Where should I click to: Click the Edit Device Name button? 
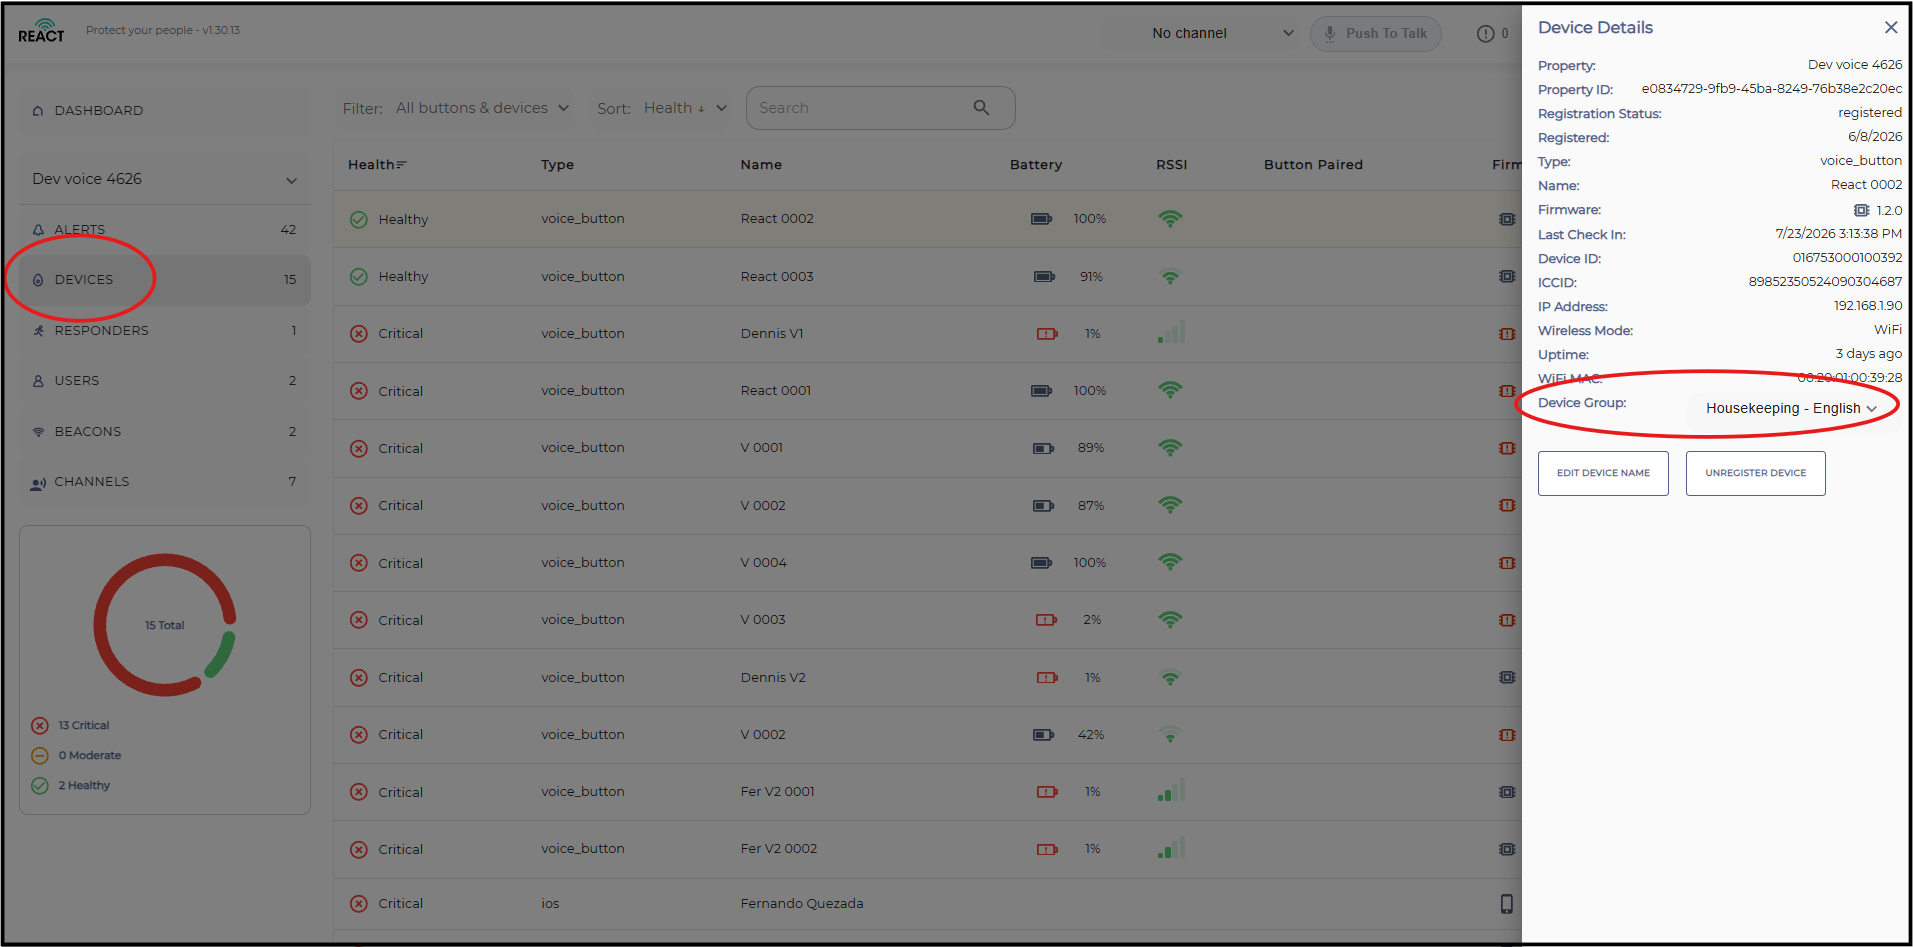click(x=1603, y=473)
